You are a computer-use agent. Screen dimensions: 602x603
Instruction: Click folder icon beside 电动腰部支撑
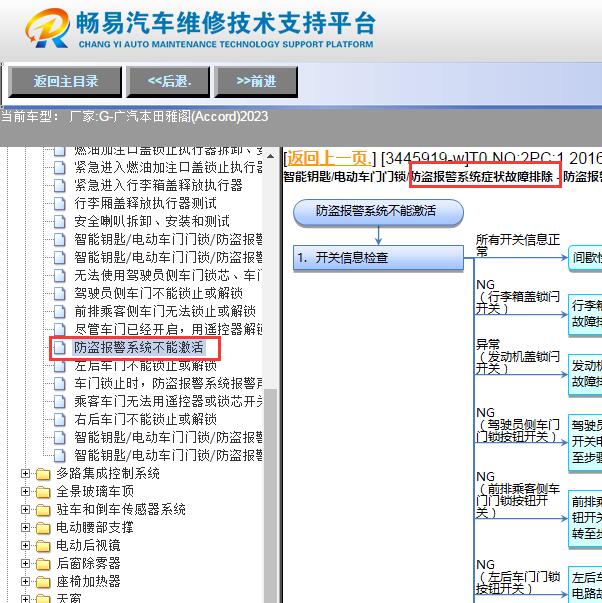coord(43,528)
